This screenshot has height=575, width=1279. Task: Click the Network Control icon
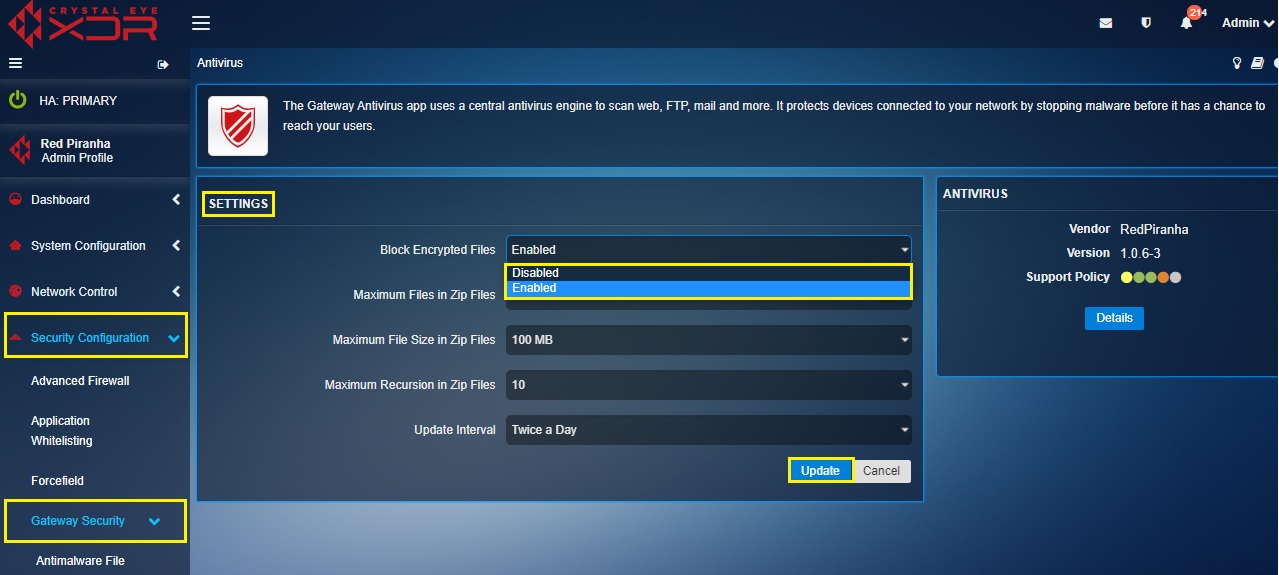[x=15, y=292]
